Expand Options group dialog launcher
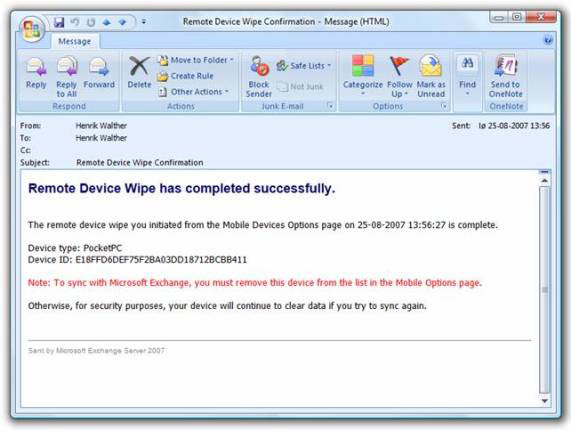Image resolution: width=571 pixels, height=431 pixels. [444, 106]
